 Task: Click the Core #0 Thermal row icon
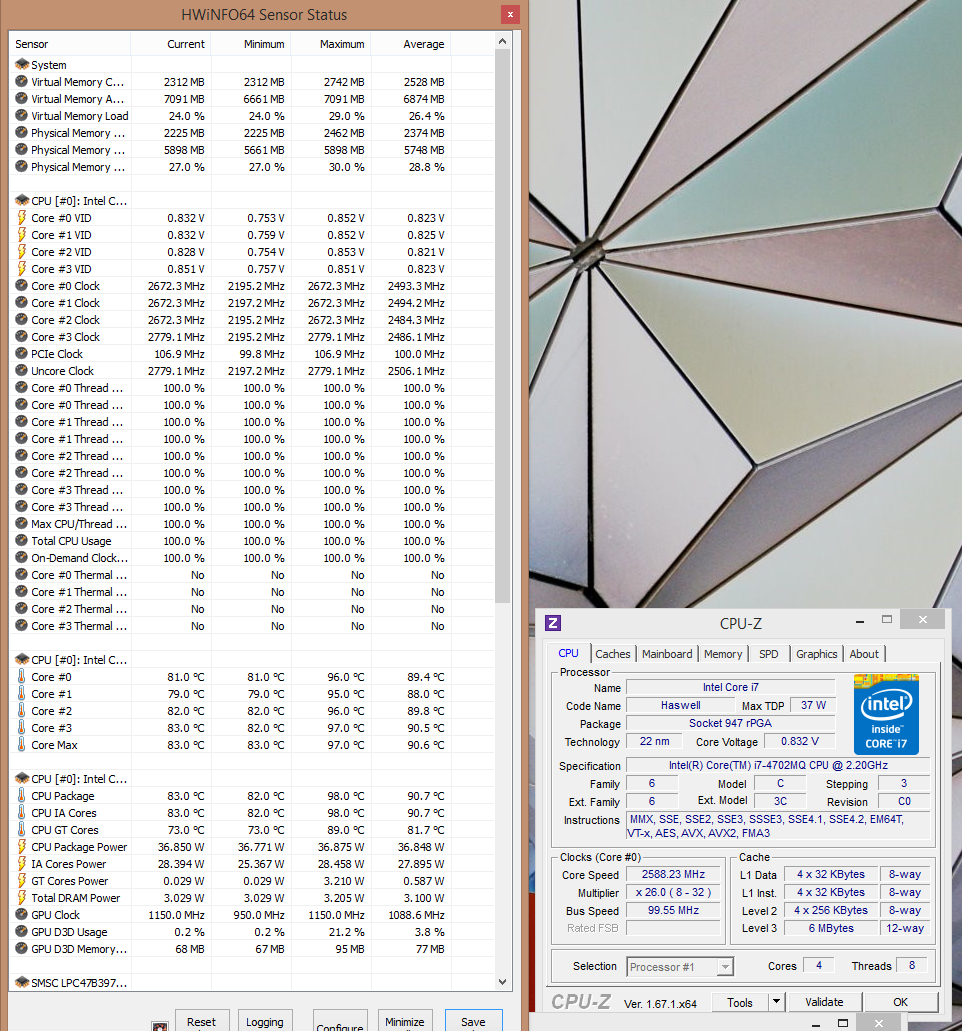pos(22,575)
